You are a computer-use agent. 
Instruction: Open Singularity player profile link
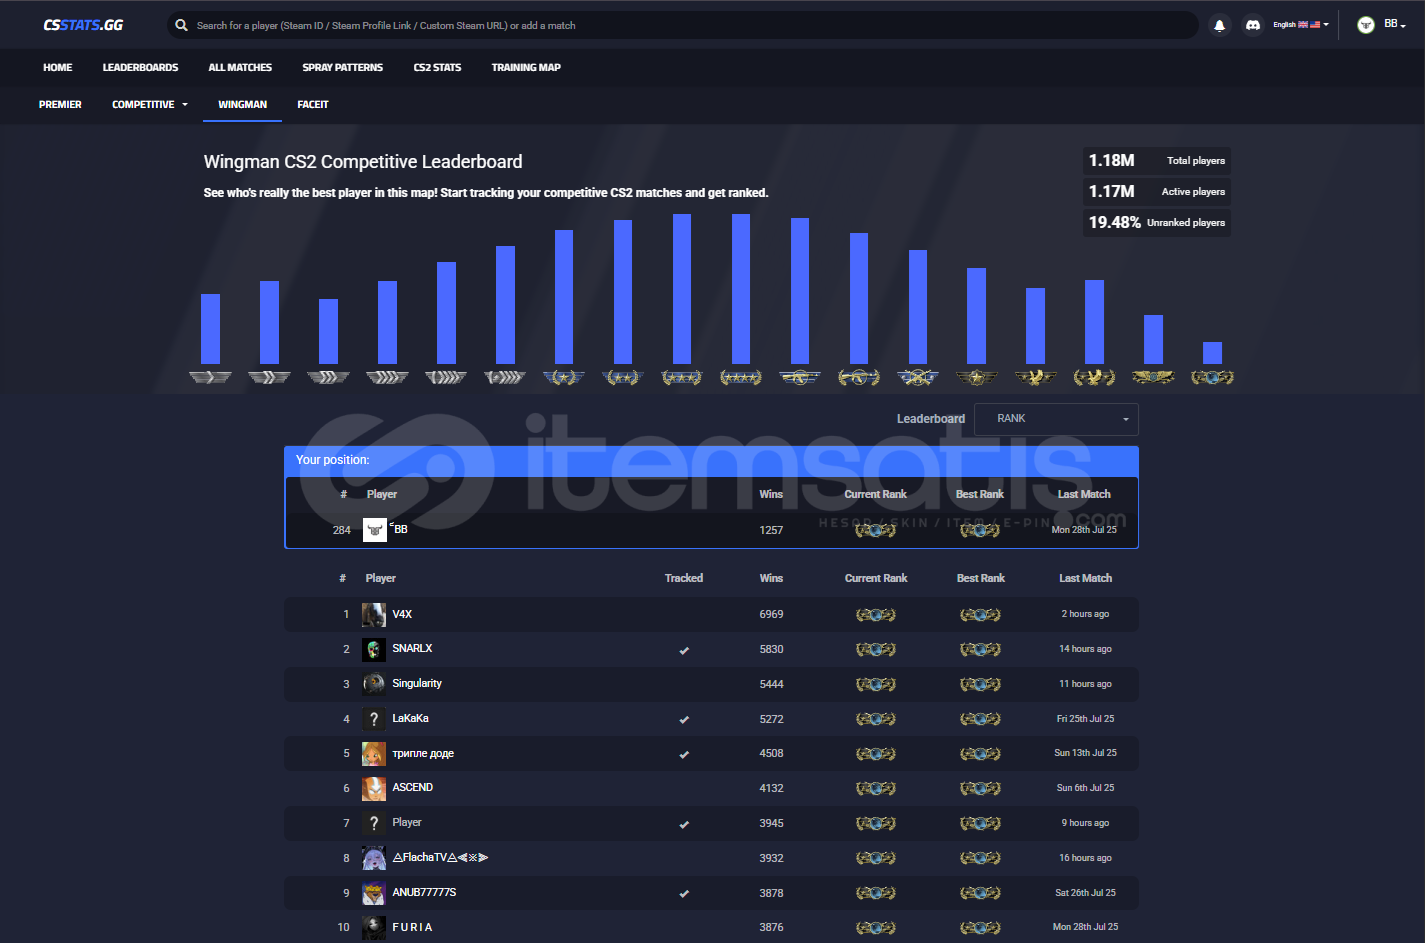(417, 684)
